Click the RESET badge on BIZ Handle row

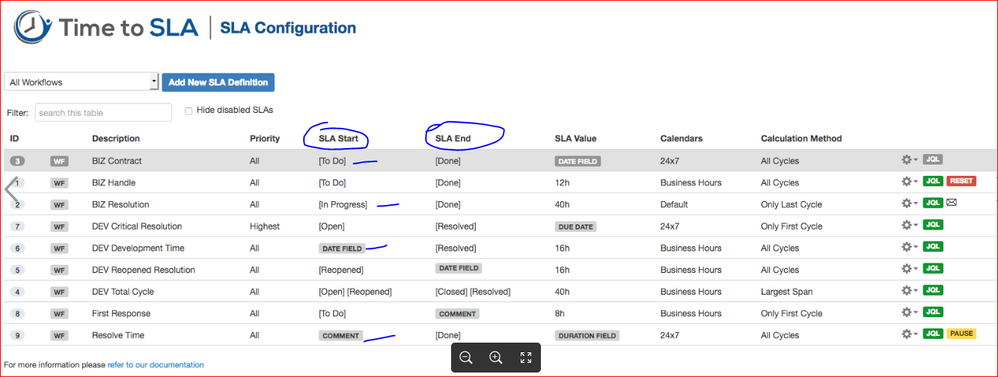(x=961, y=182)
